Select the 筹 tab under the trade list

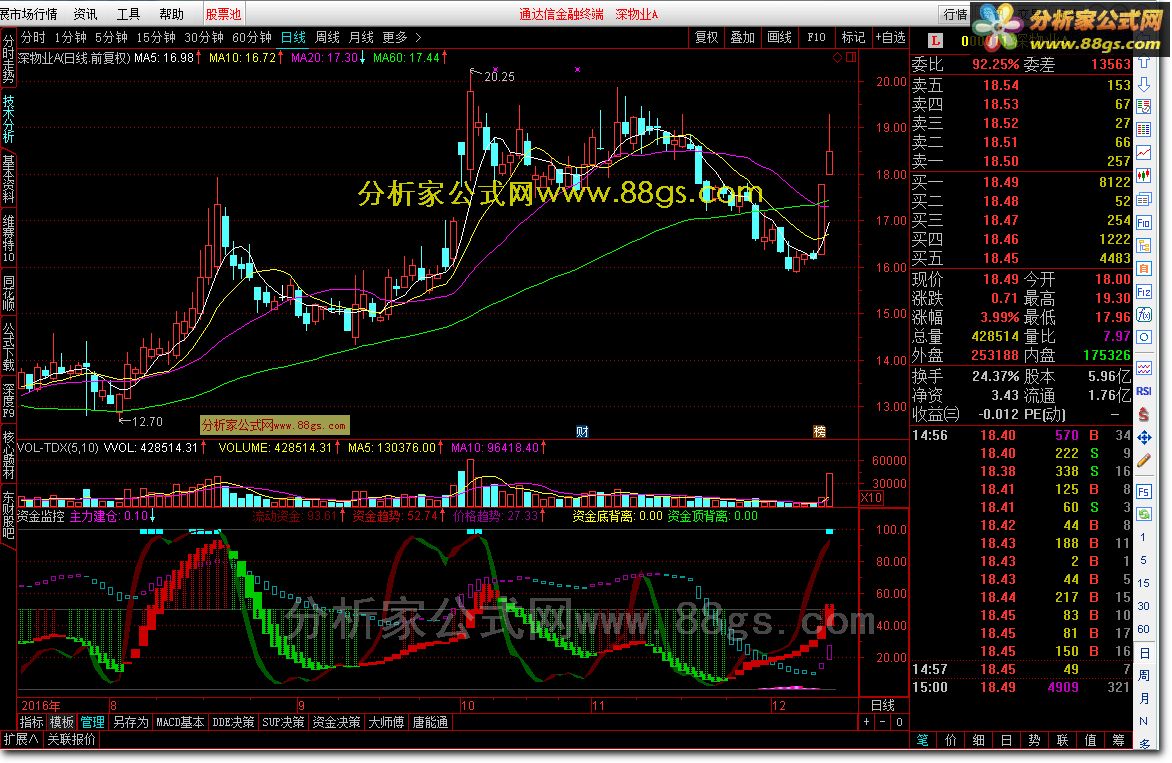(1118, 741)
